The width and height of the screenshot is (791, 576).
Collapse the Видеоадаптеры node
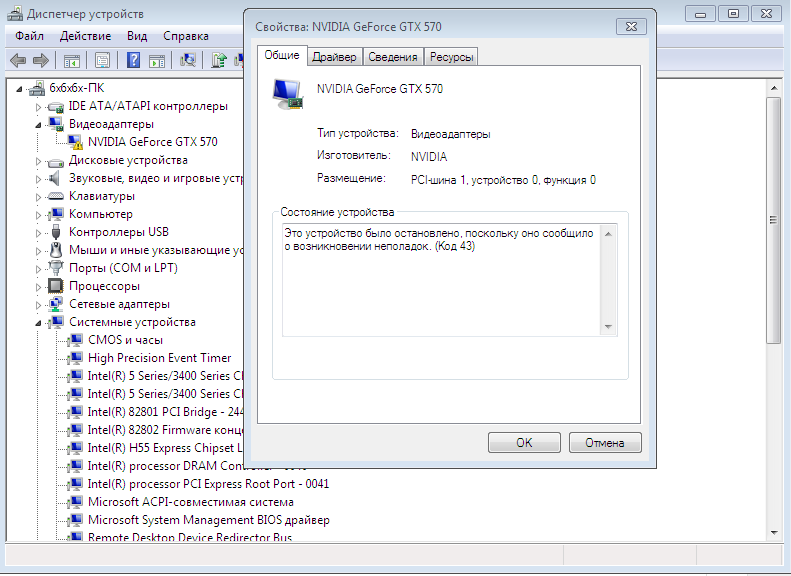[x=38, y=125]
